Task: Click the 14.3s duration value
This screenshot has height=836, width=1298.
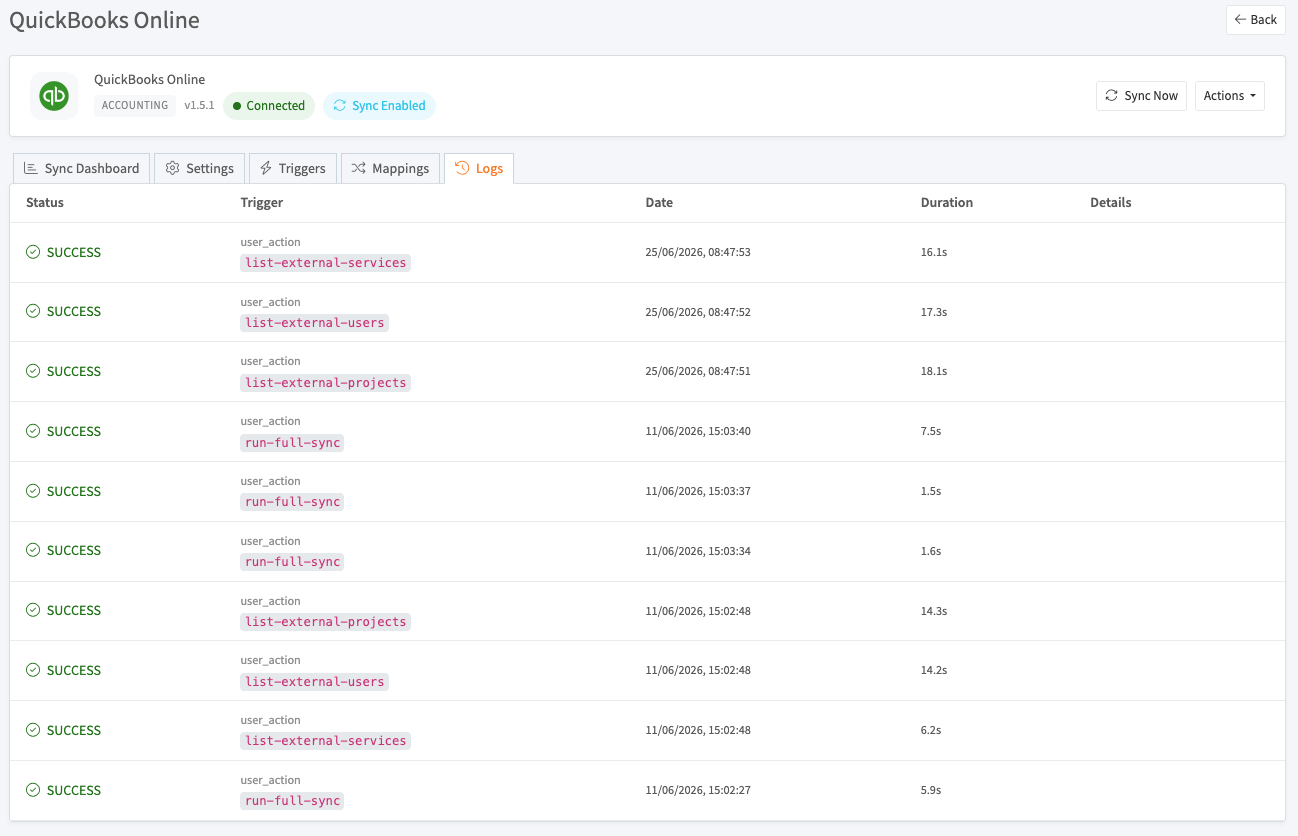Action: pos(934,611)
